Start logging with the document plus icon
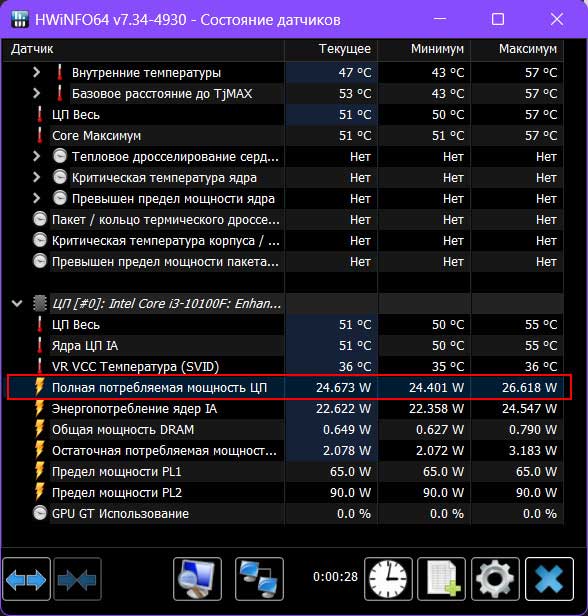Image resolution: width=588 pixels, height=616 pixels. pyautogui.click(x=441, y=579)
